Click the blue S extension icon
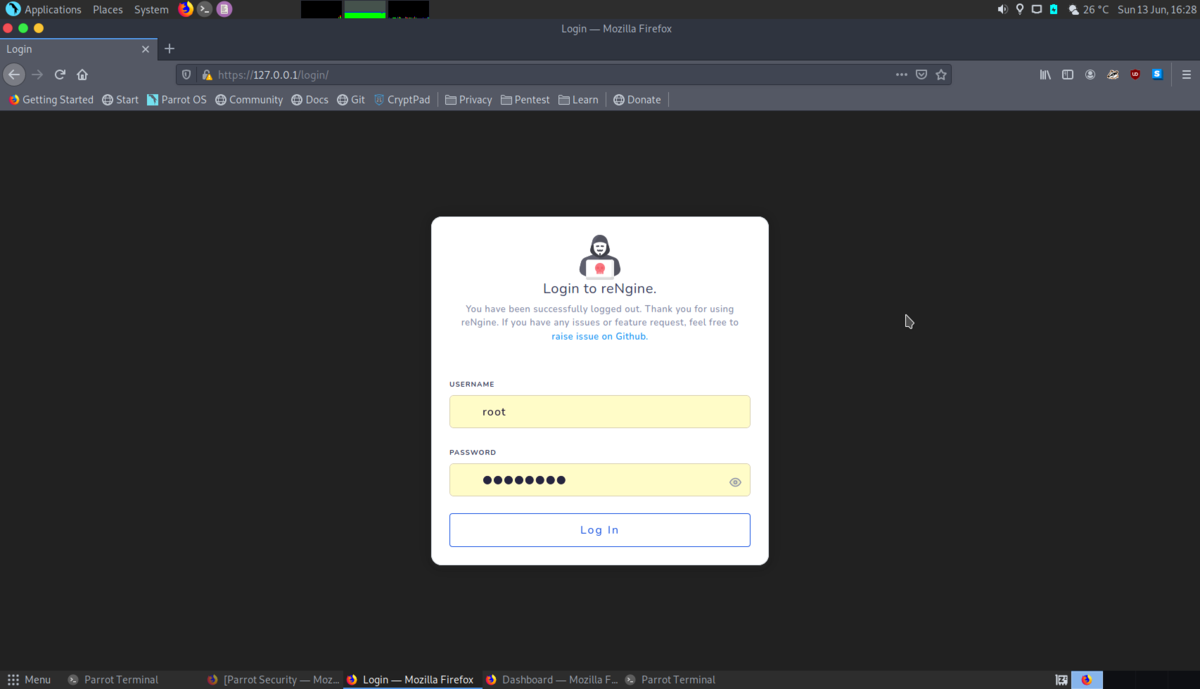 pyautogui.click(x=1157, y=74)
